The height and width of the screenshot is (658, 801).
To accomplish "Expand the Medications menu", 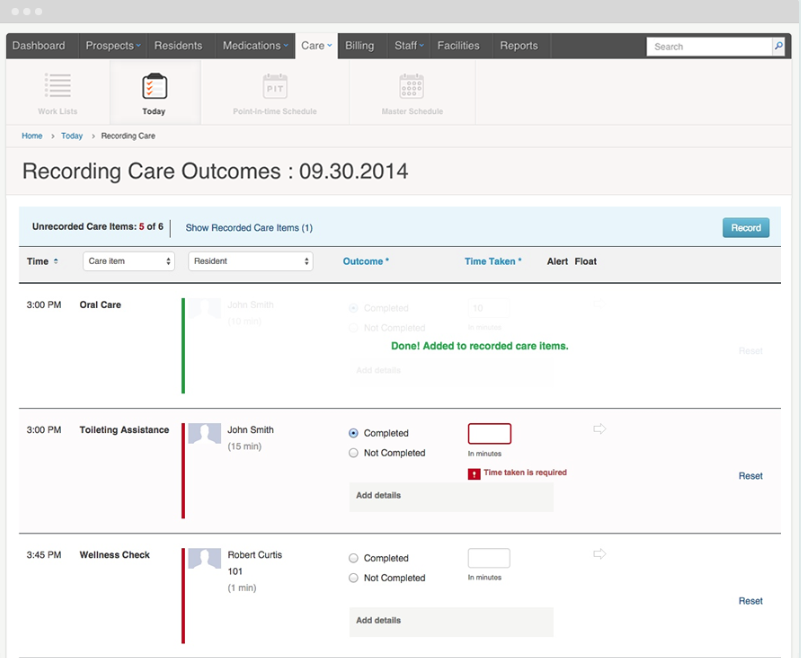I will tap(255, 46).
